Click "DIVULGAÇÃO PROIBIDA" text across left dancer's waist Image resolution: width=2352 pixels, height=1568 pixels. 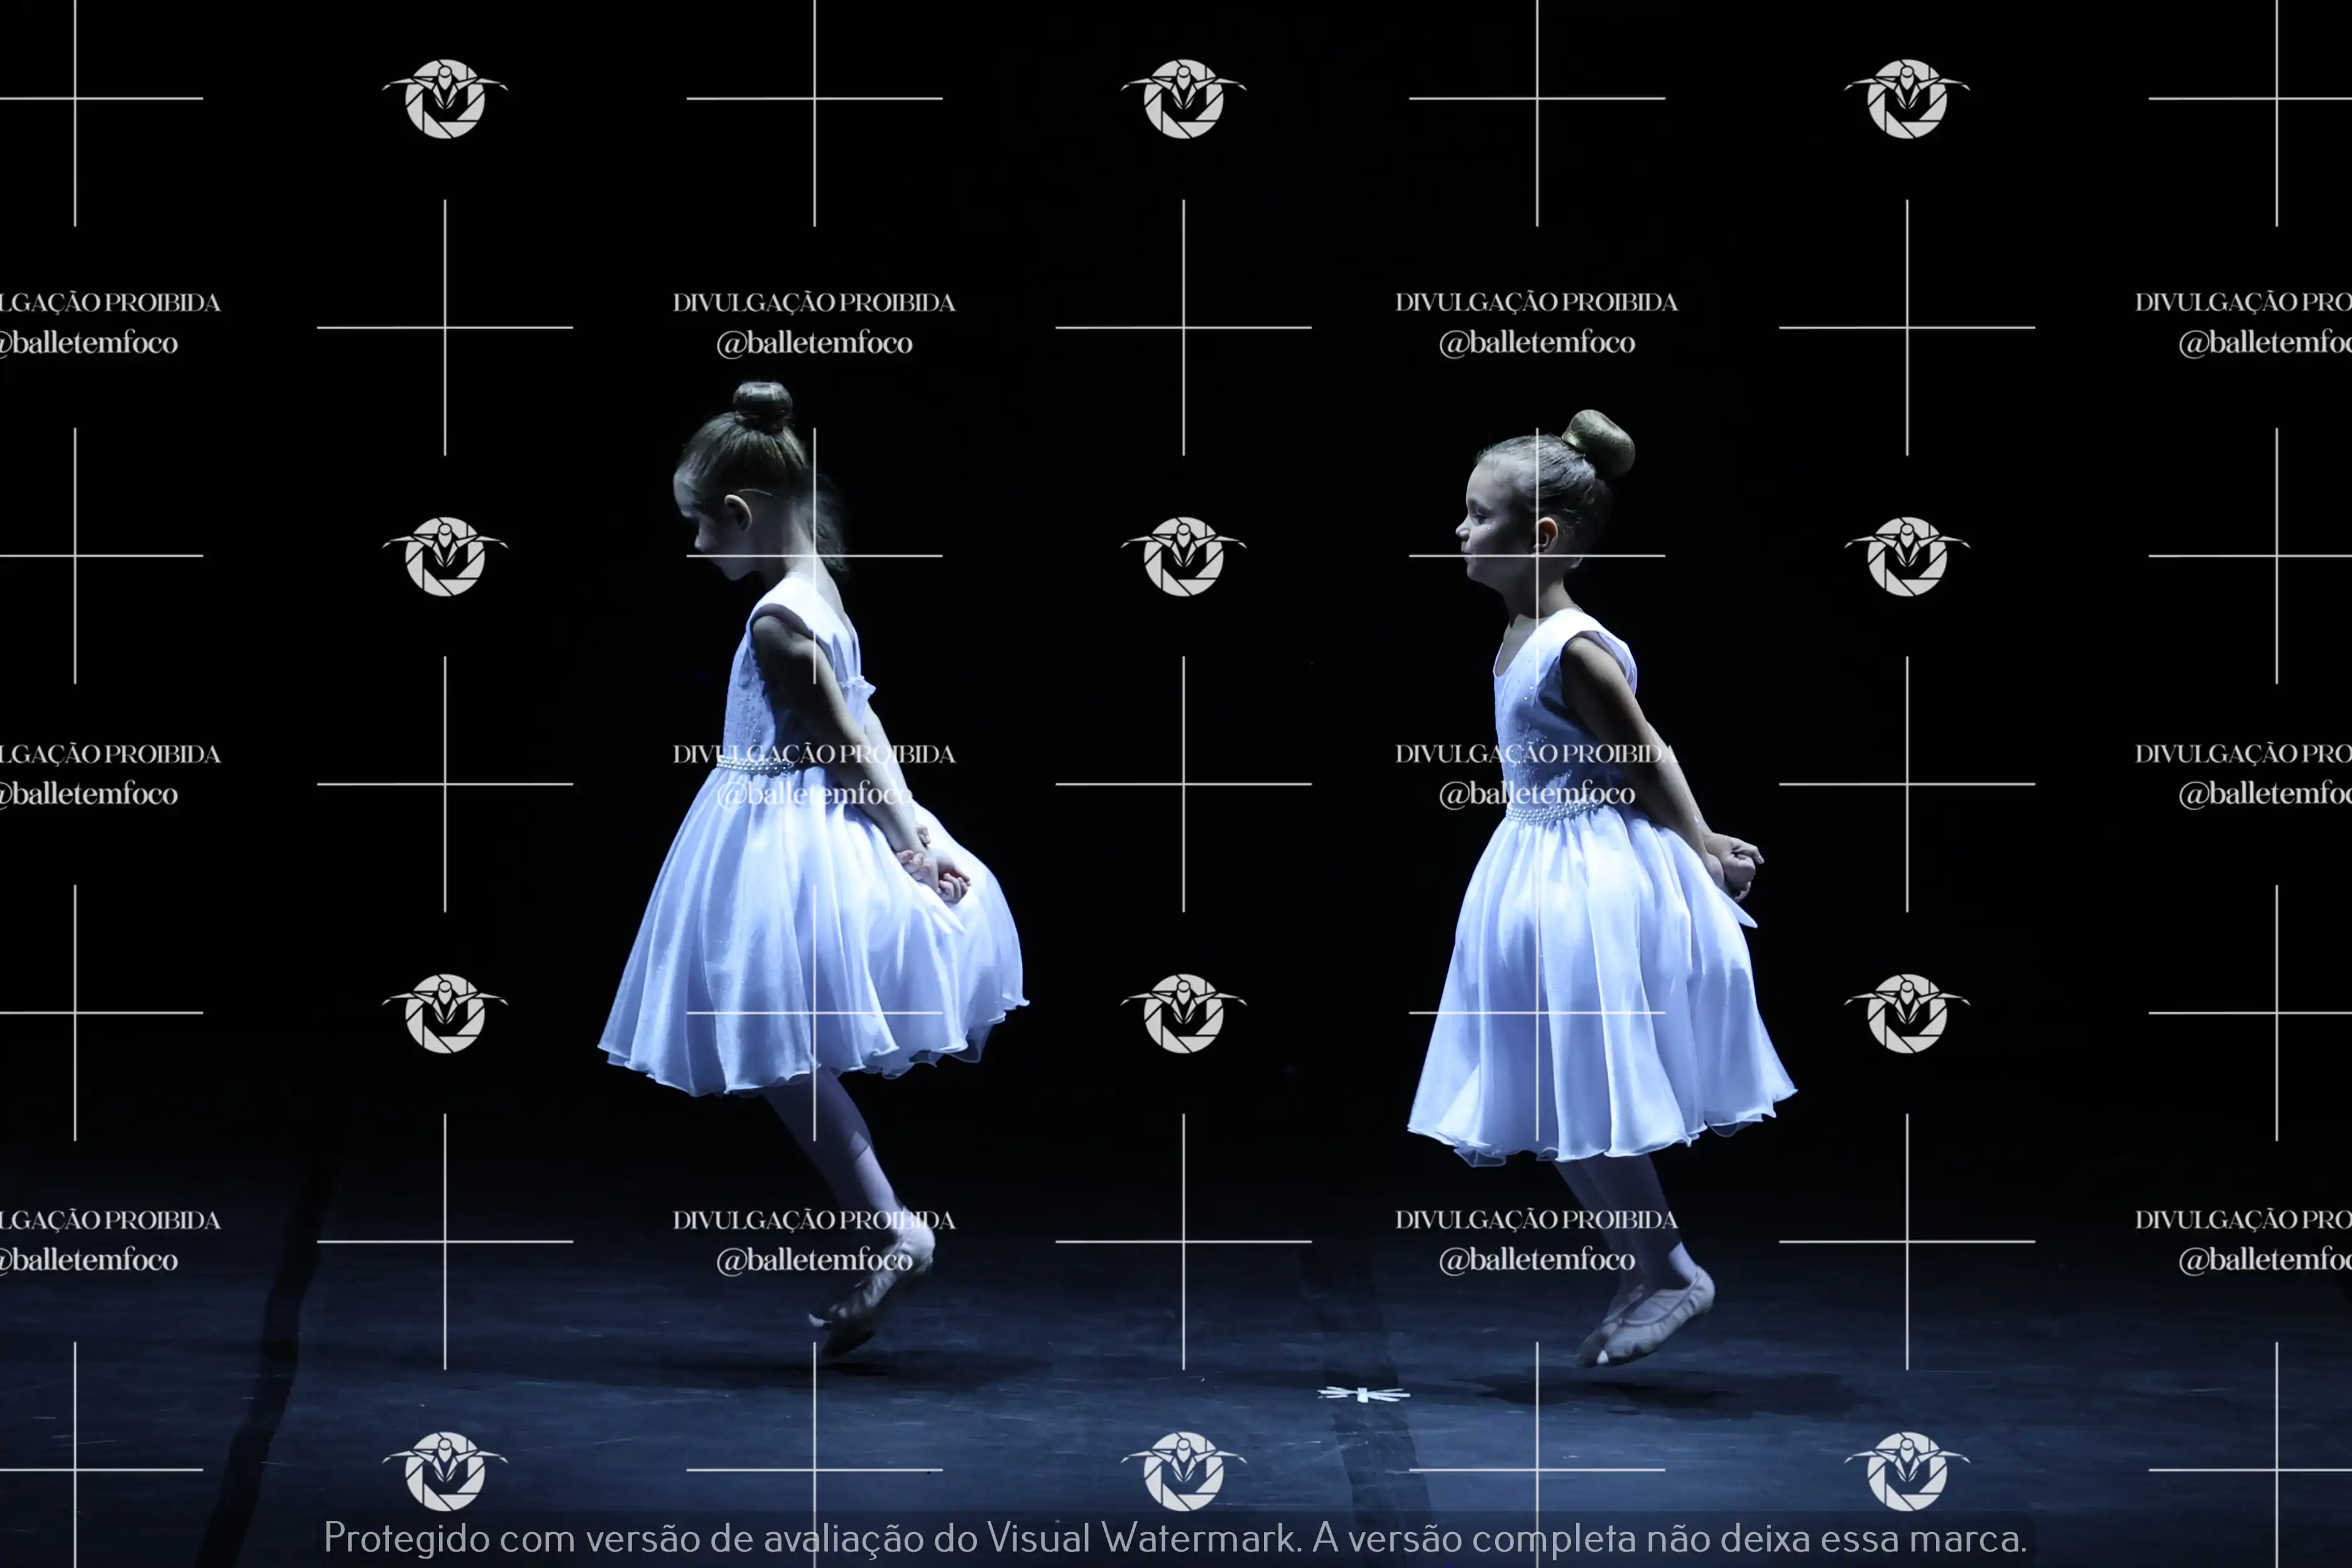click(813, 754)
